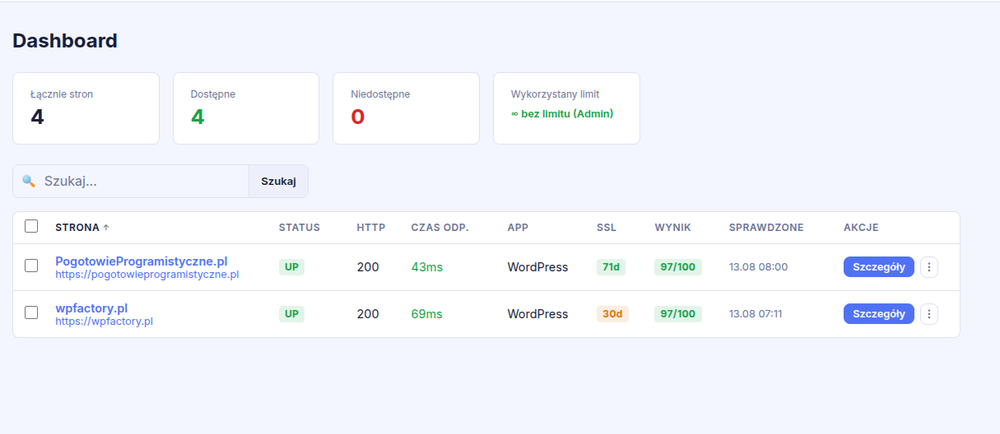The width and height of the screenshot is (1000, 434).
Task: Check the wpfactory.pl row checkbox
Action: [x=31, y=312]
